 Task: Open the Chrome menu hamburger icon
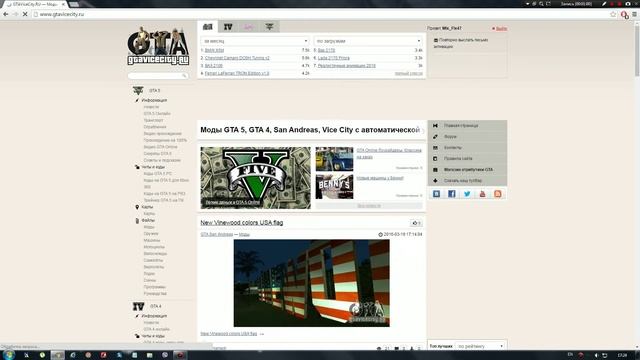click(x=634, y=14)
